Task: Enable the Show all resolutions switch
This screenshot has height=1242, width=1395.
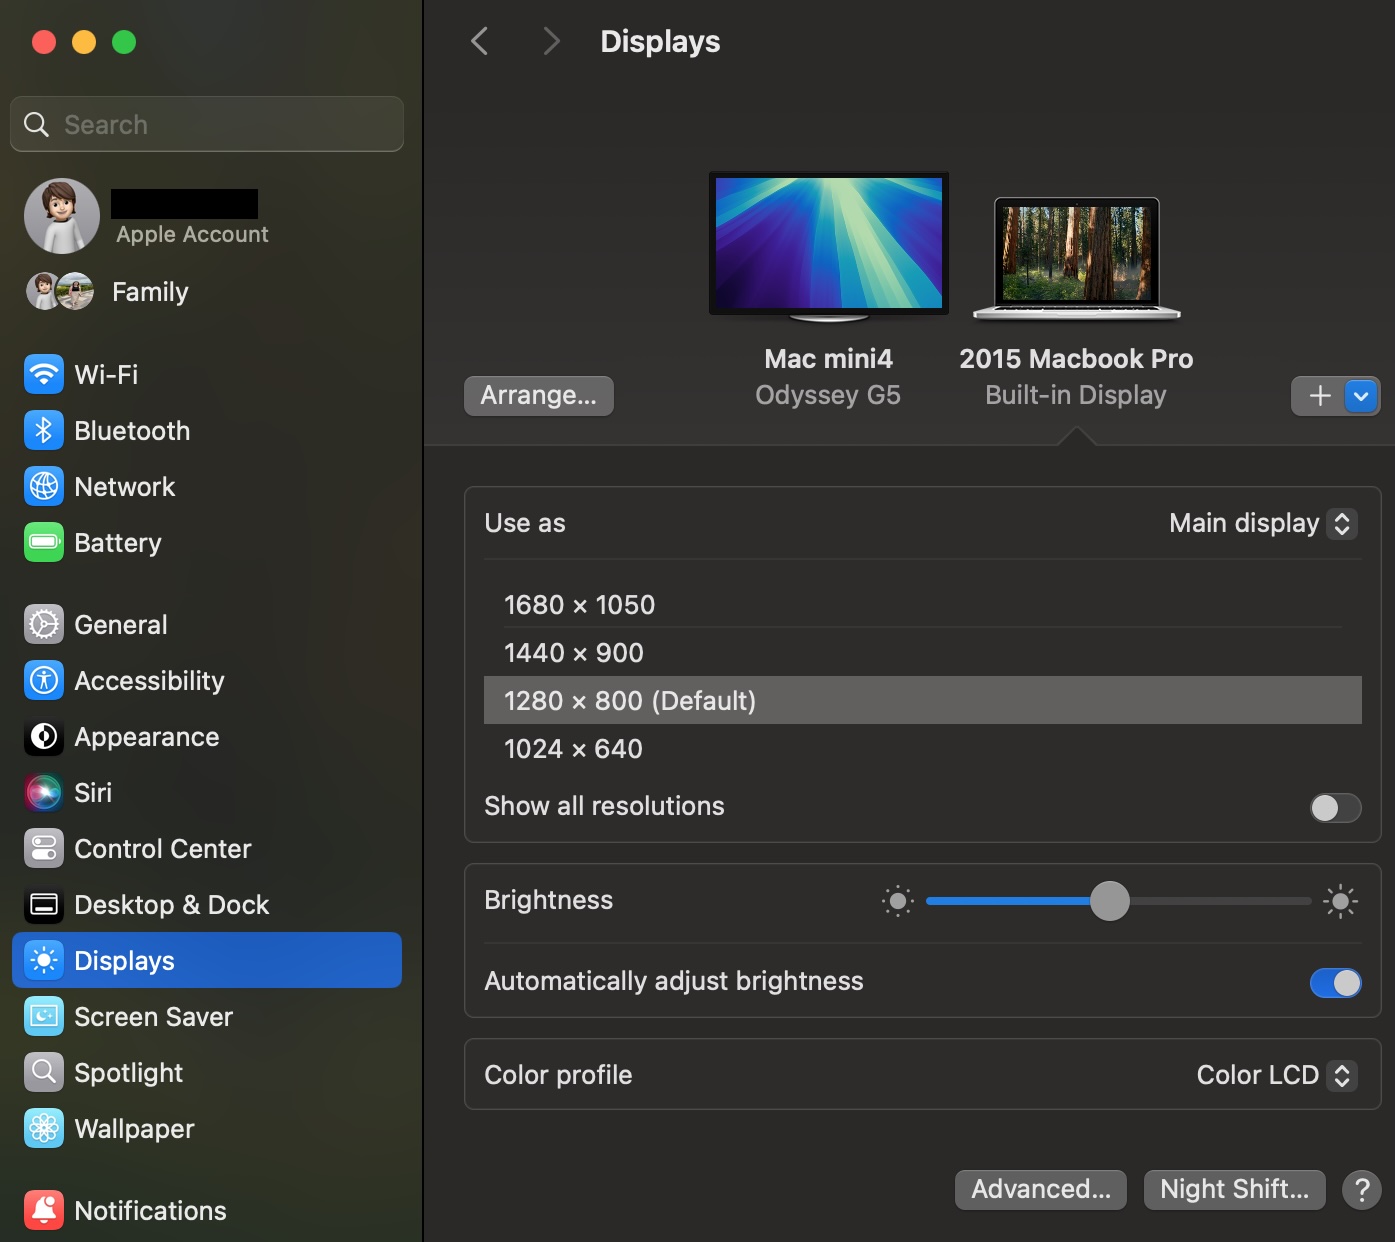Action: 1335,807
